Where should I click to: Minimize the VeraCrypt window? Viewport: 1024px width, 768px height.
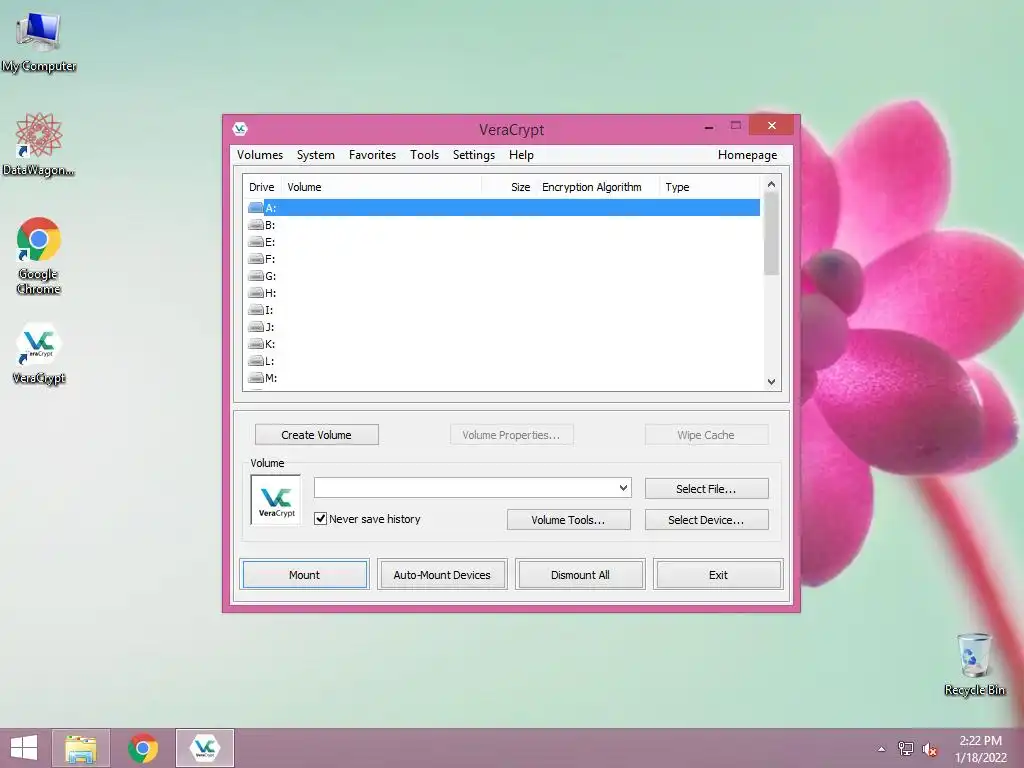(709, 126)
